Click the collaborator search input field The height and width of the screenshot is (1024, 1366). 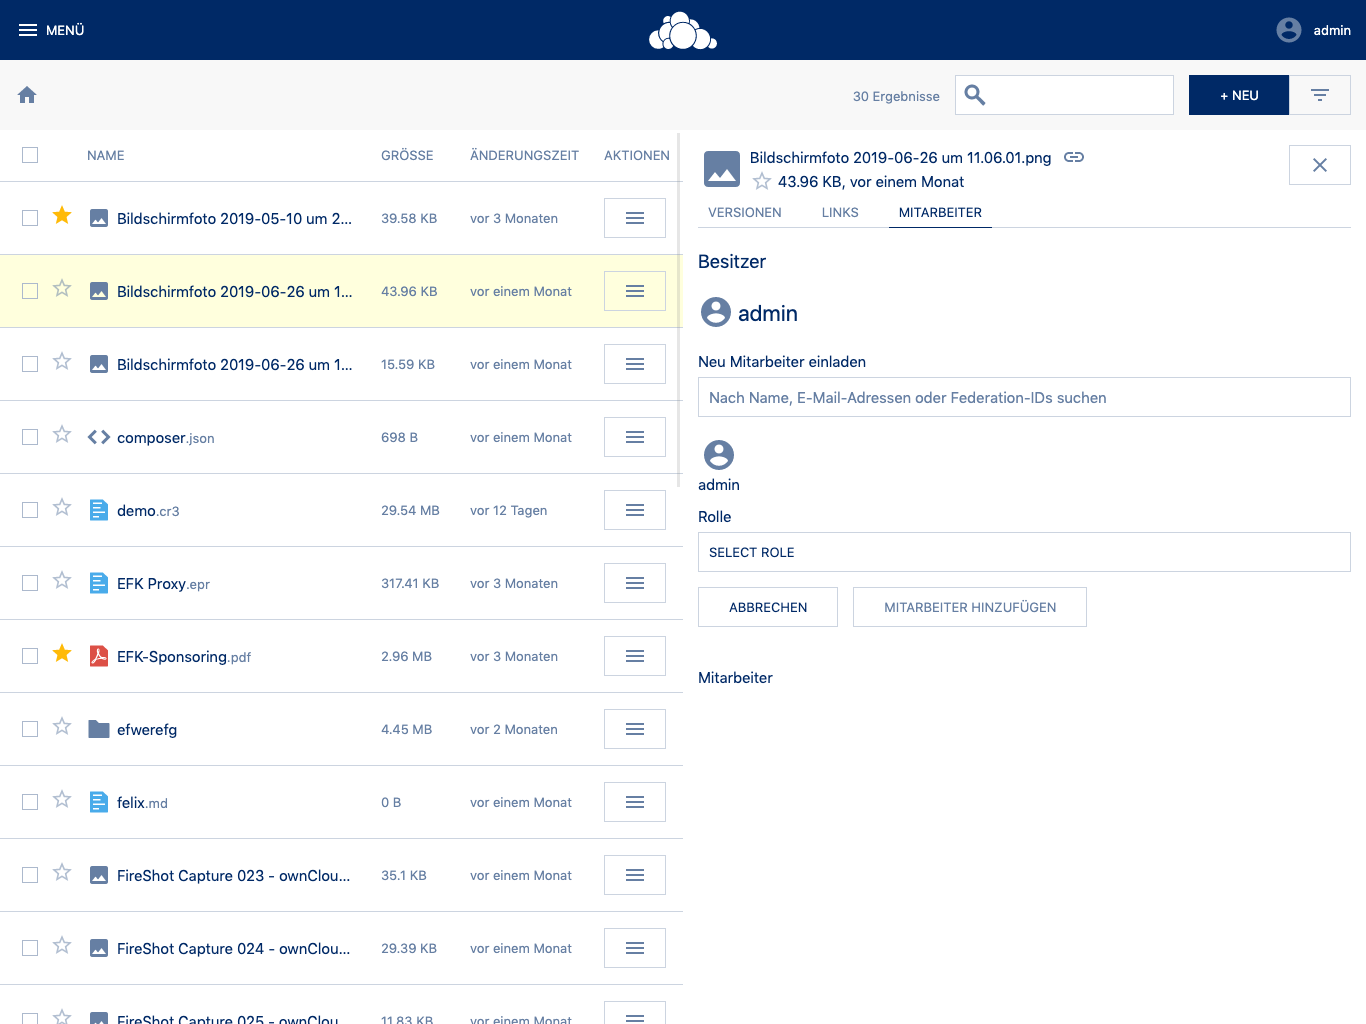(1024, 397)
